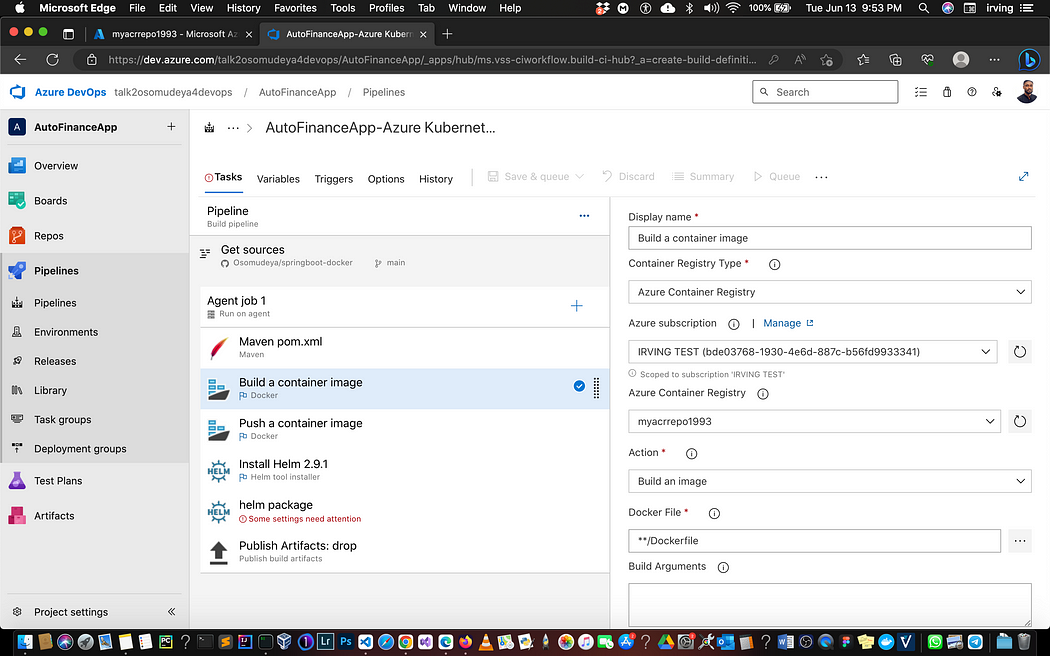Open the Profiles menu in menu bar
This screenshot has width=1050, height=656.
pos(386,8)
